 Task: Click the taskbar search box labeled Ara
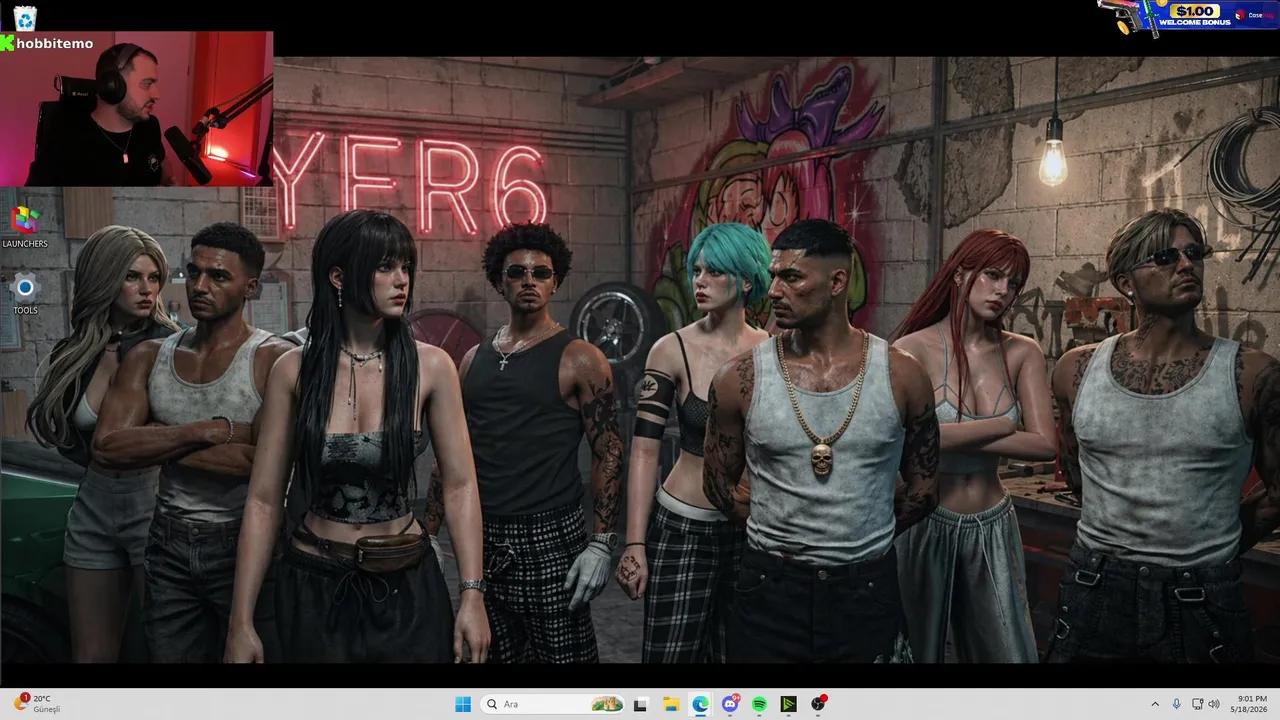click(x=553, y=704)
